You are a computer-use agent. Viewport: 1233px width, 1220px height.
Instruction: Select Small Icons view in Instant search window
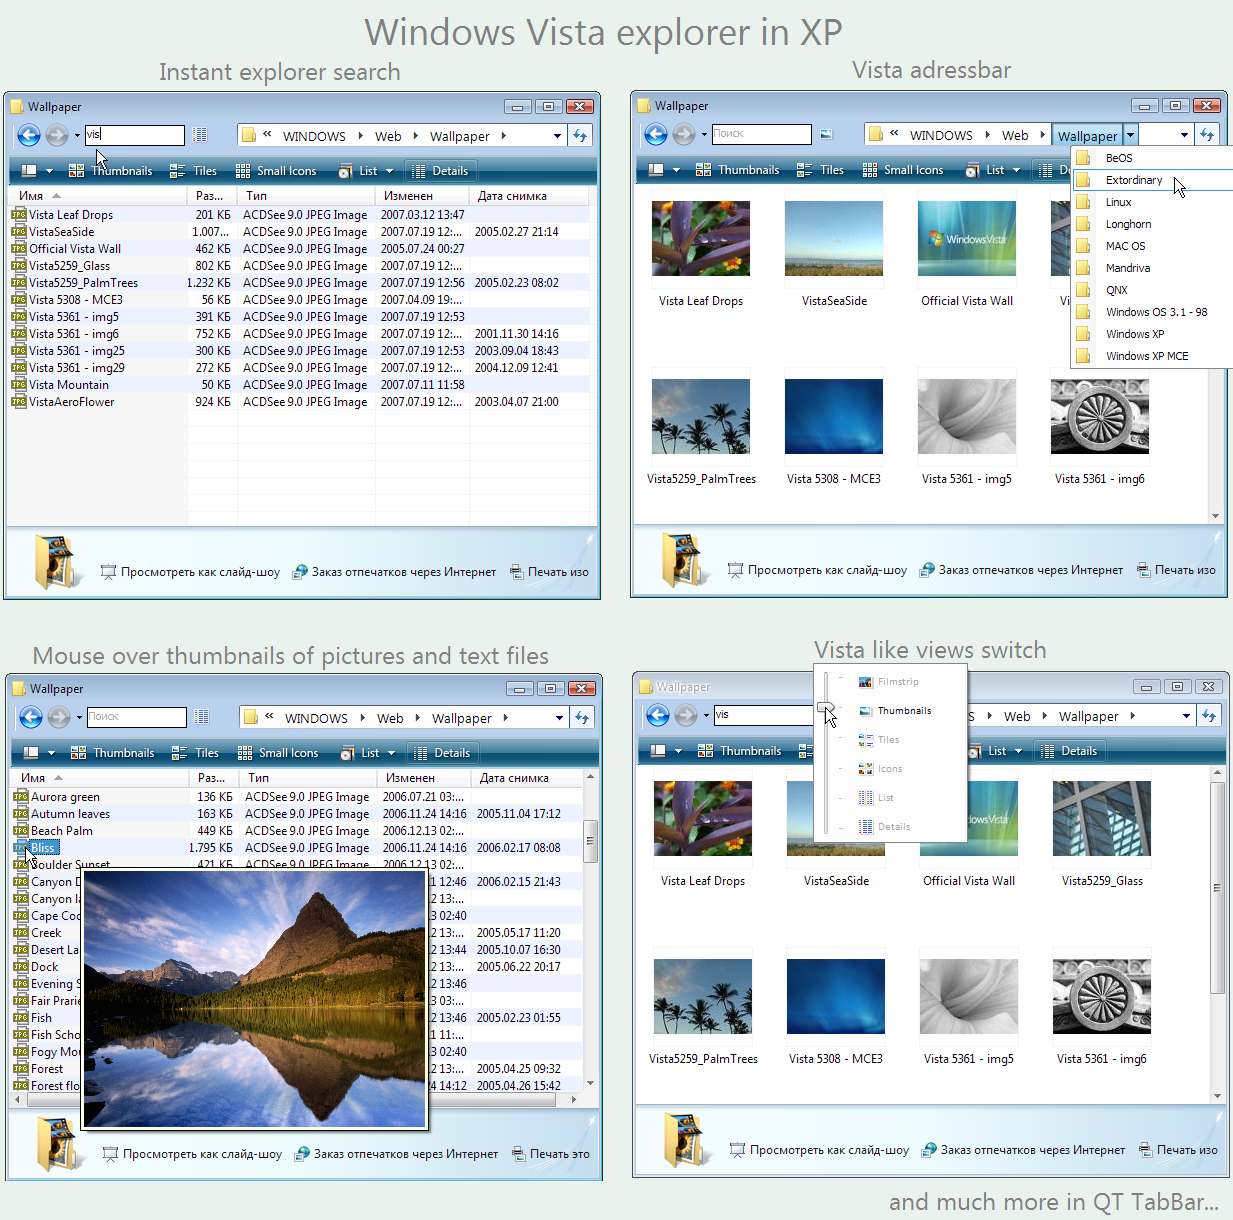tap(276, 171)
